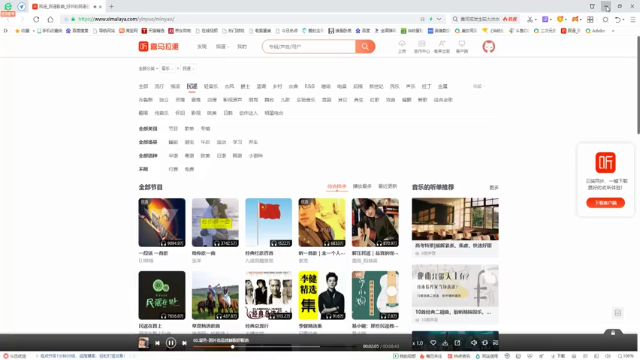Screen dimensions: 640x360
Task: Click the browser page vertical scrollbar
Action: click(638, 85)
